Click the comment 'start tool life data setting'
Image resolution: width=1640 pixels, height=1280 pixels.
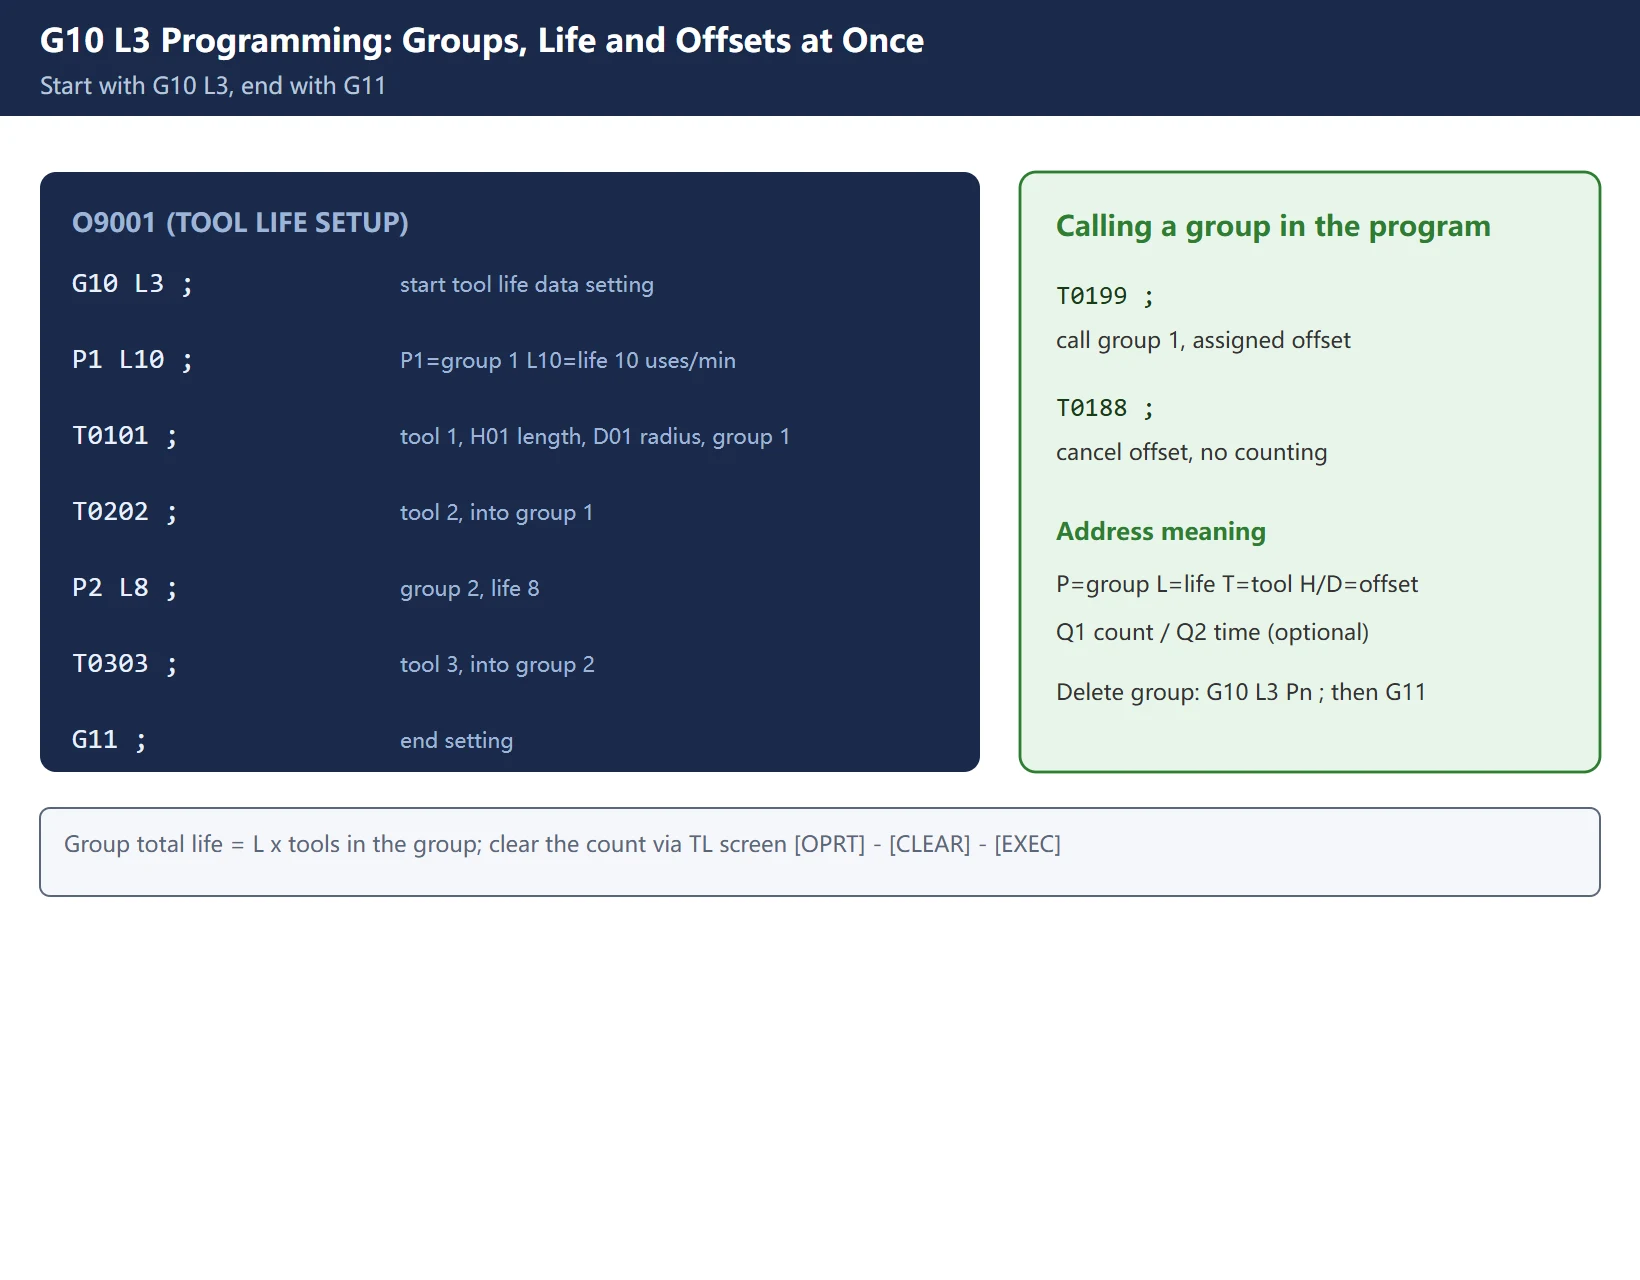527,285
